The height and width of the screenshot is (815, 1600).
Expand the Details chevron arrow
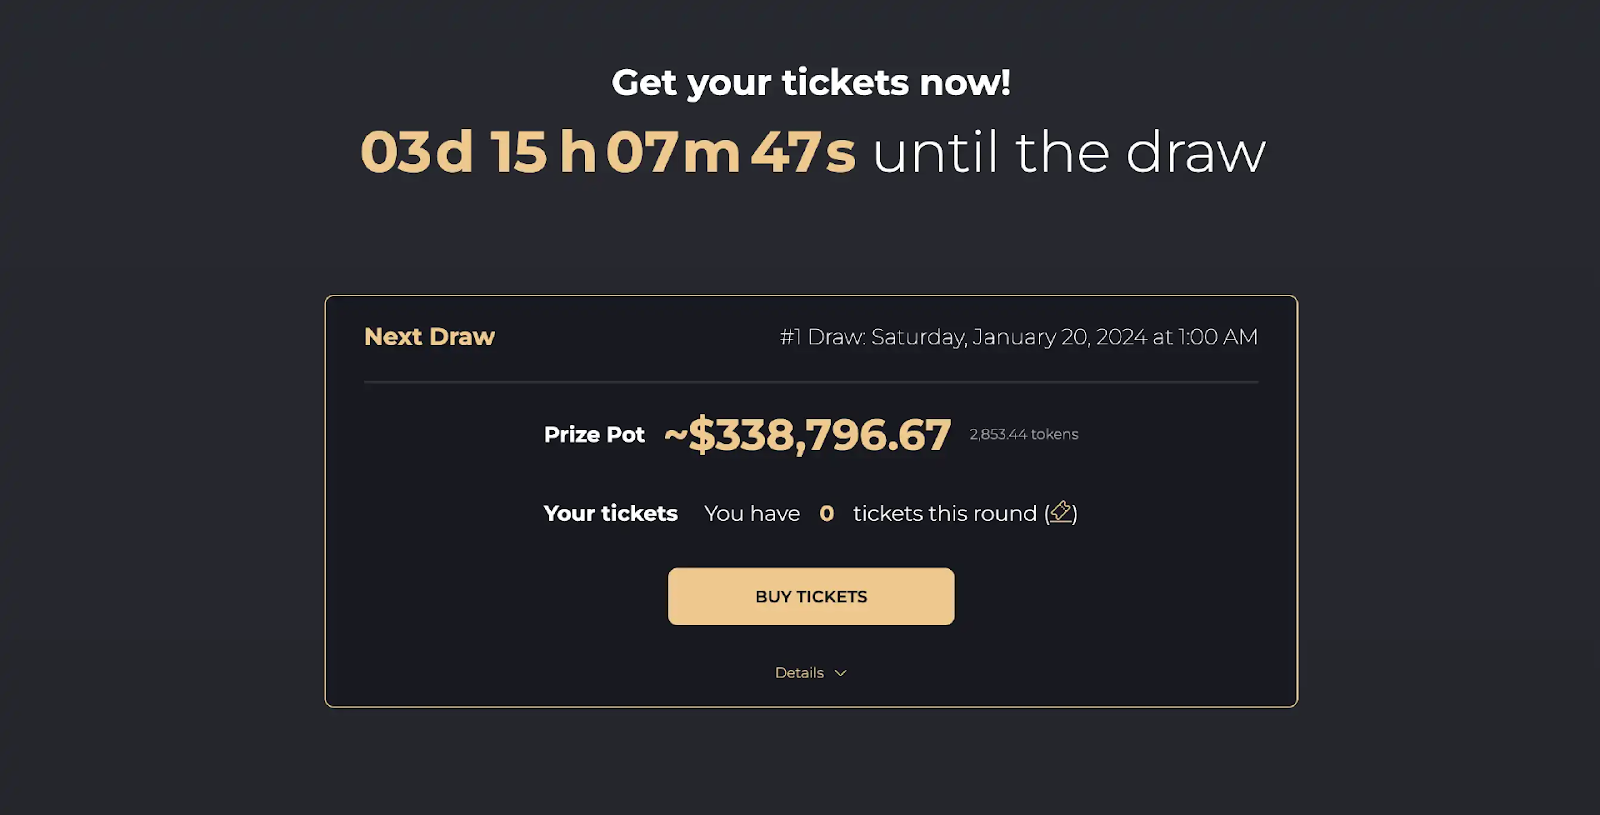point(841,673)
